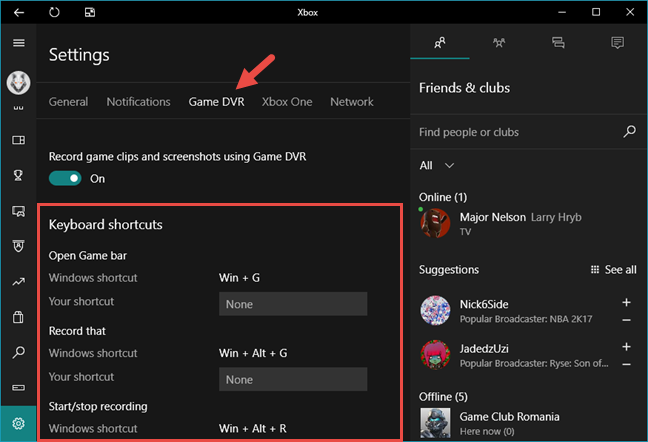Click the sidebar search magnifier icon
Viewport: 648px width, 442px height.
18,352
